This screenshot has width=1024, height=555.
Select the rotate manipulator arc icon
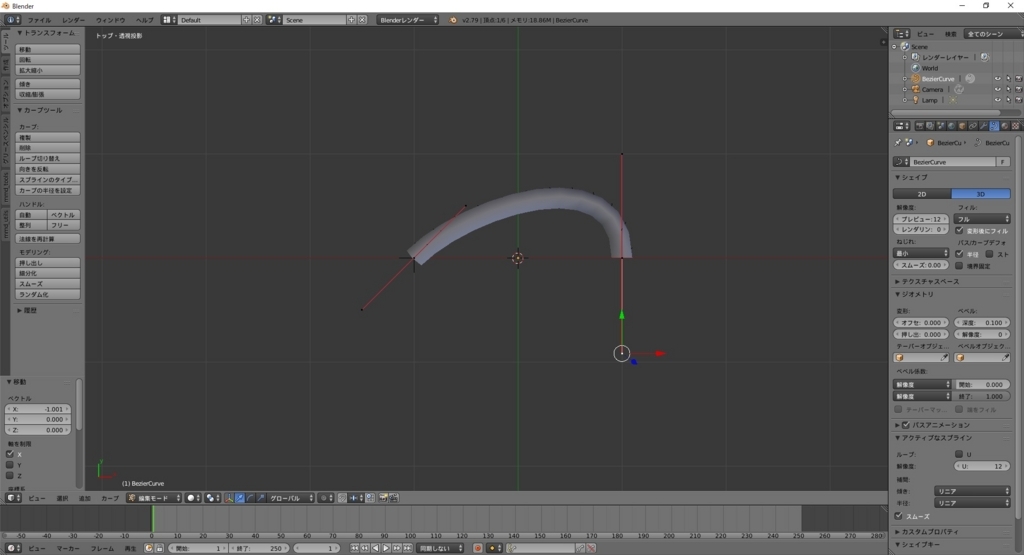[x=250, y=498]
